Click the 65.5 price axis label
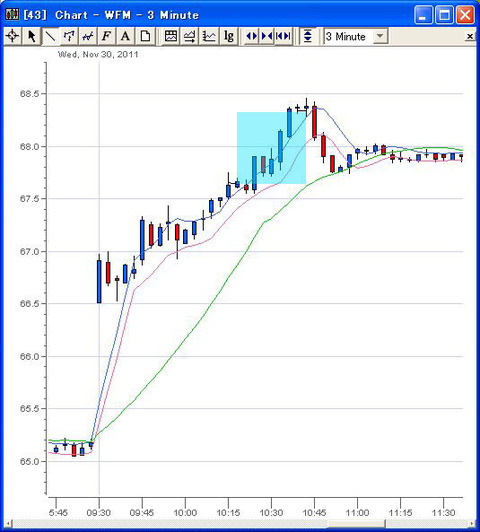This screenshot has width=480, height=532. click(x=29, y=408)
